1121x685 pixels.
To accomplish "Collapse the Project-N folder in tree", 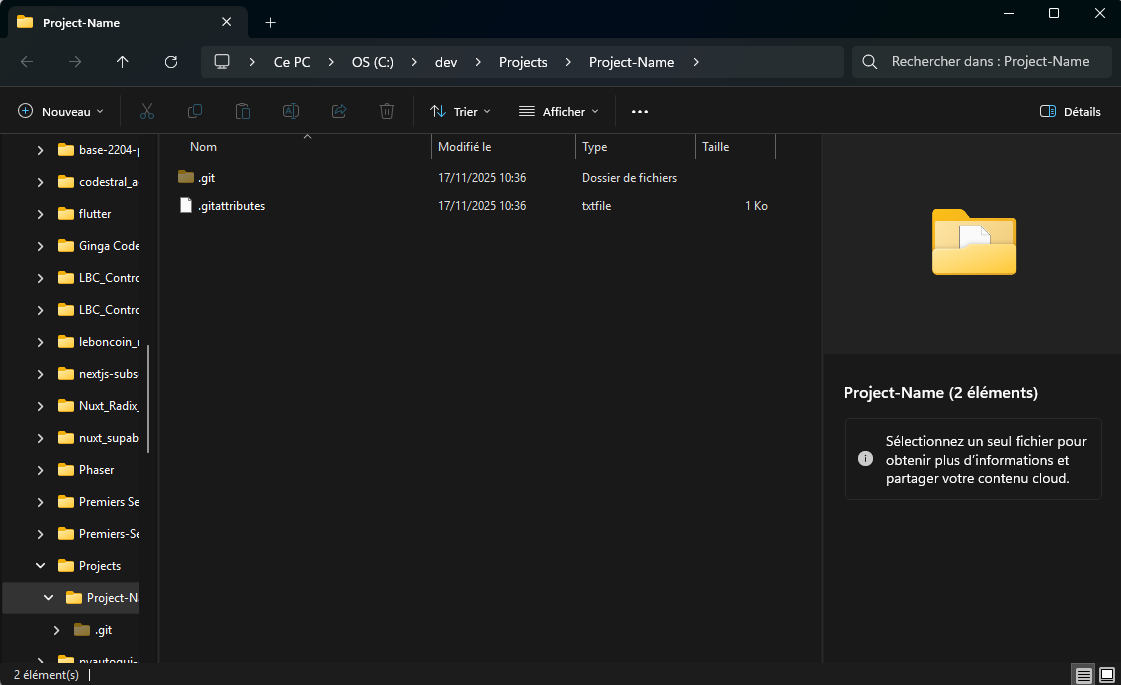I will point(48,598).
